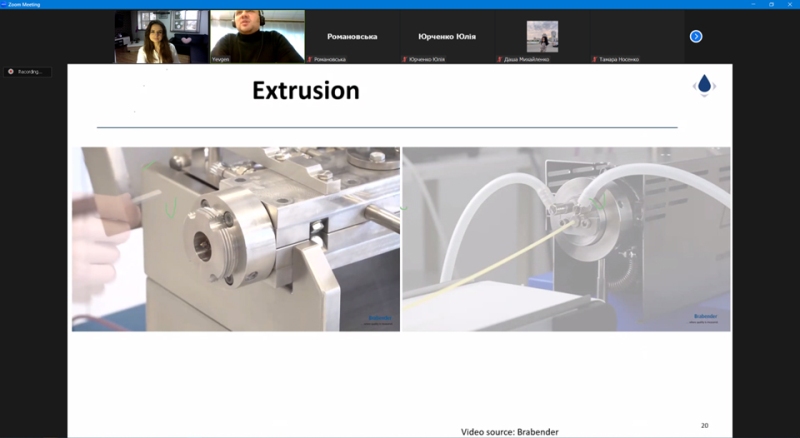Click the Zoom Meeting title bar icon
The width and height of the screenshot is (800, 438).
[4, 4]
